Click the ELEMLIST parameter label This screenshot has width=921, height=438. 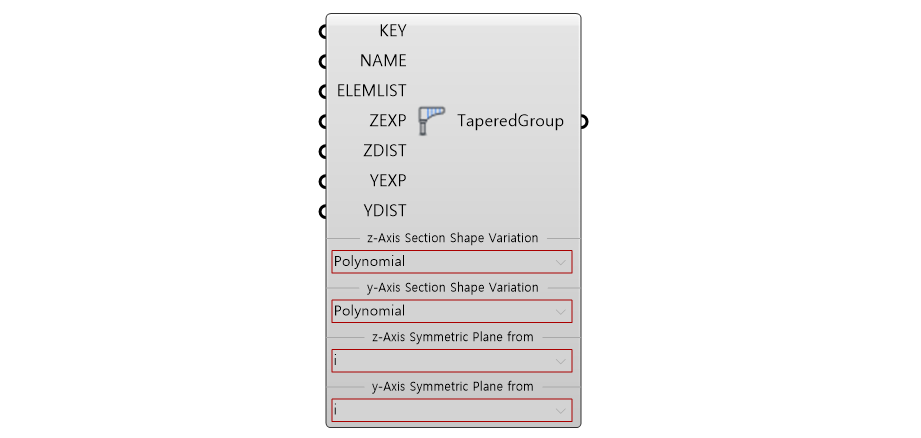[372, 91]
